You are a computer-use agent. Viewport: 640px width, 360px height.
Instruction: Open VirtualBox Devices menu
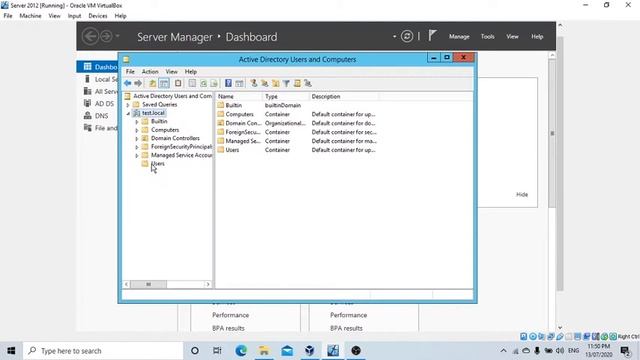[98, 16]
